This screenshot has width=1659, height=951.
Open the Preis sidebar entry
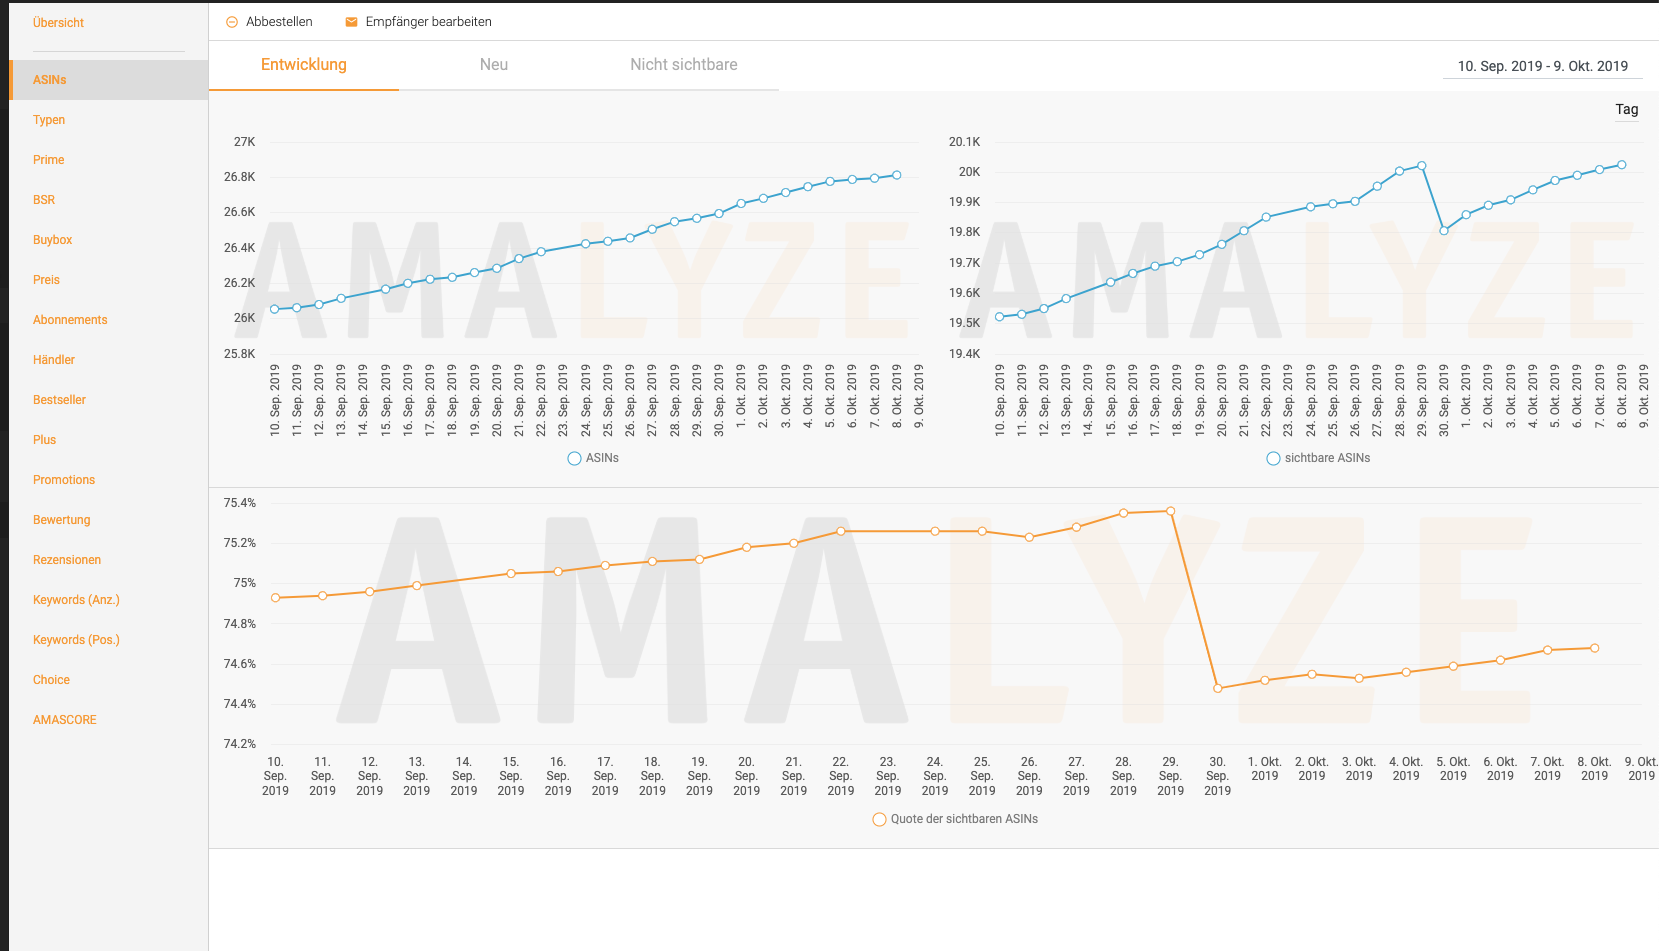(46, 280)
